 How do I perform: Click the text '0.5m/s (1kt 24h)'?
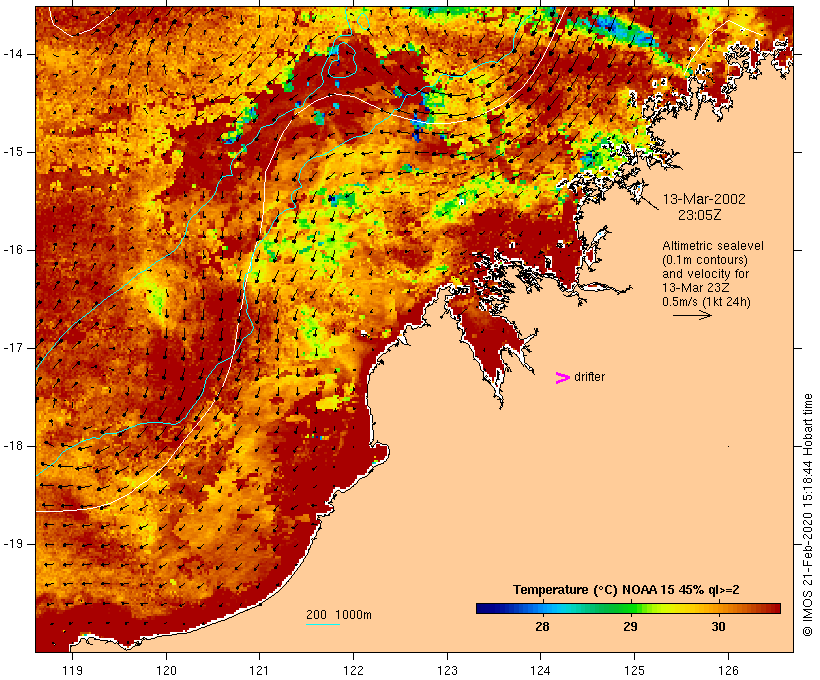(x=706, y=302)
